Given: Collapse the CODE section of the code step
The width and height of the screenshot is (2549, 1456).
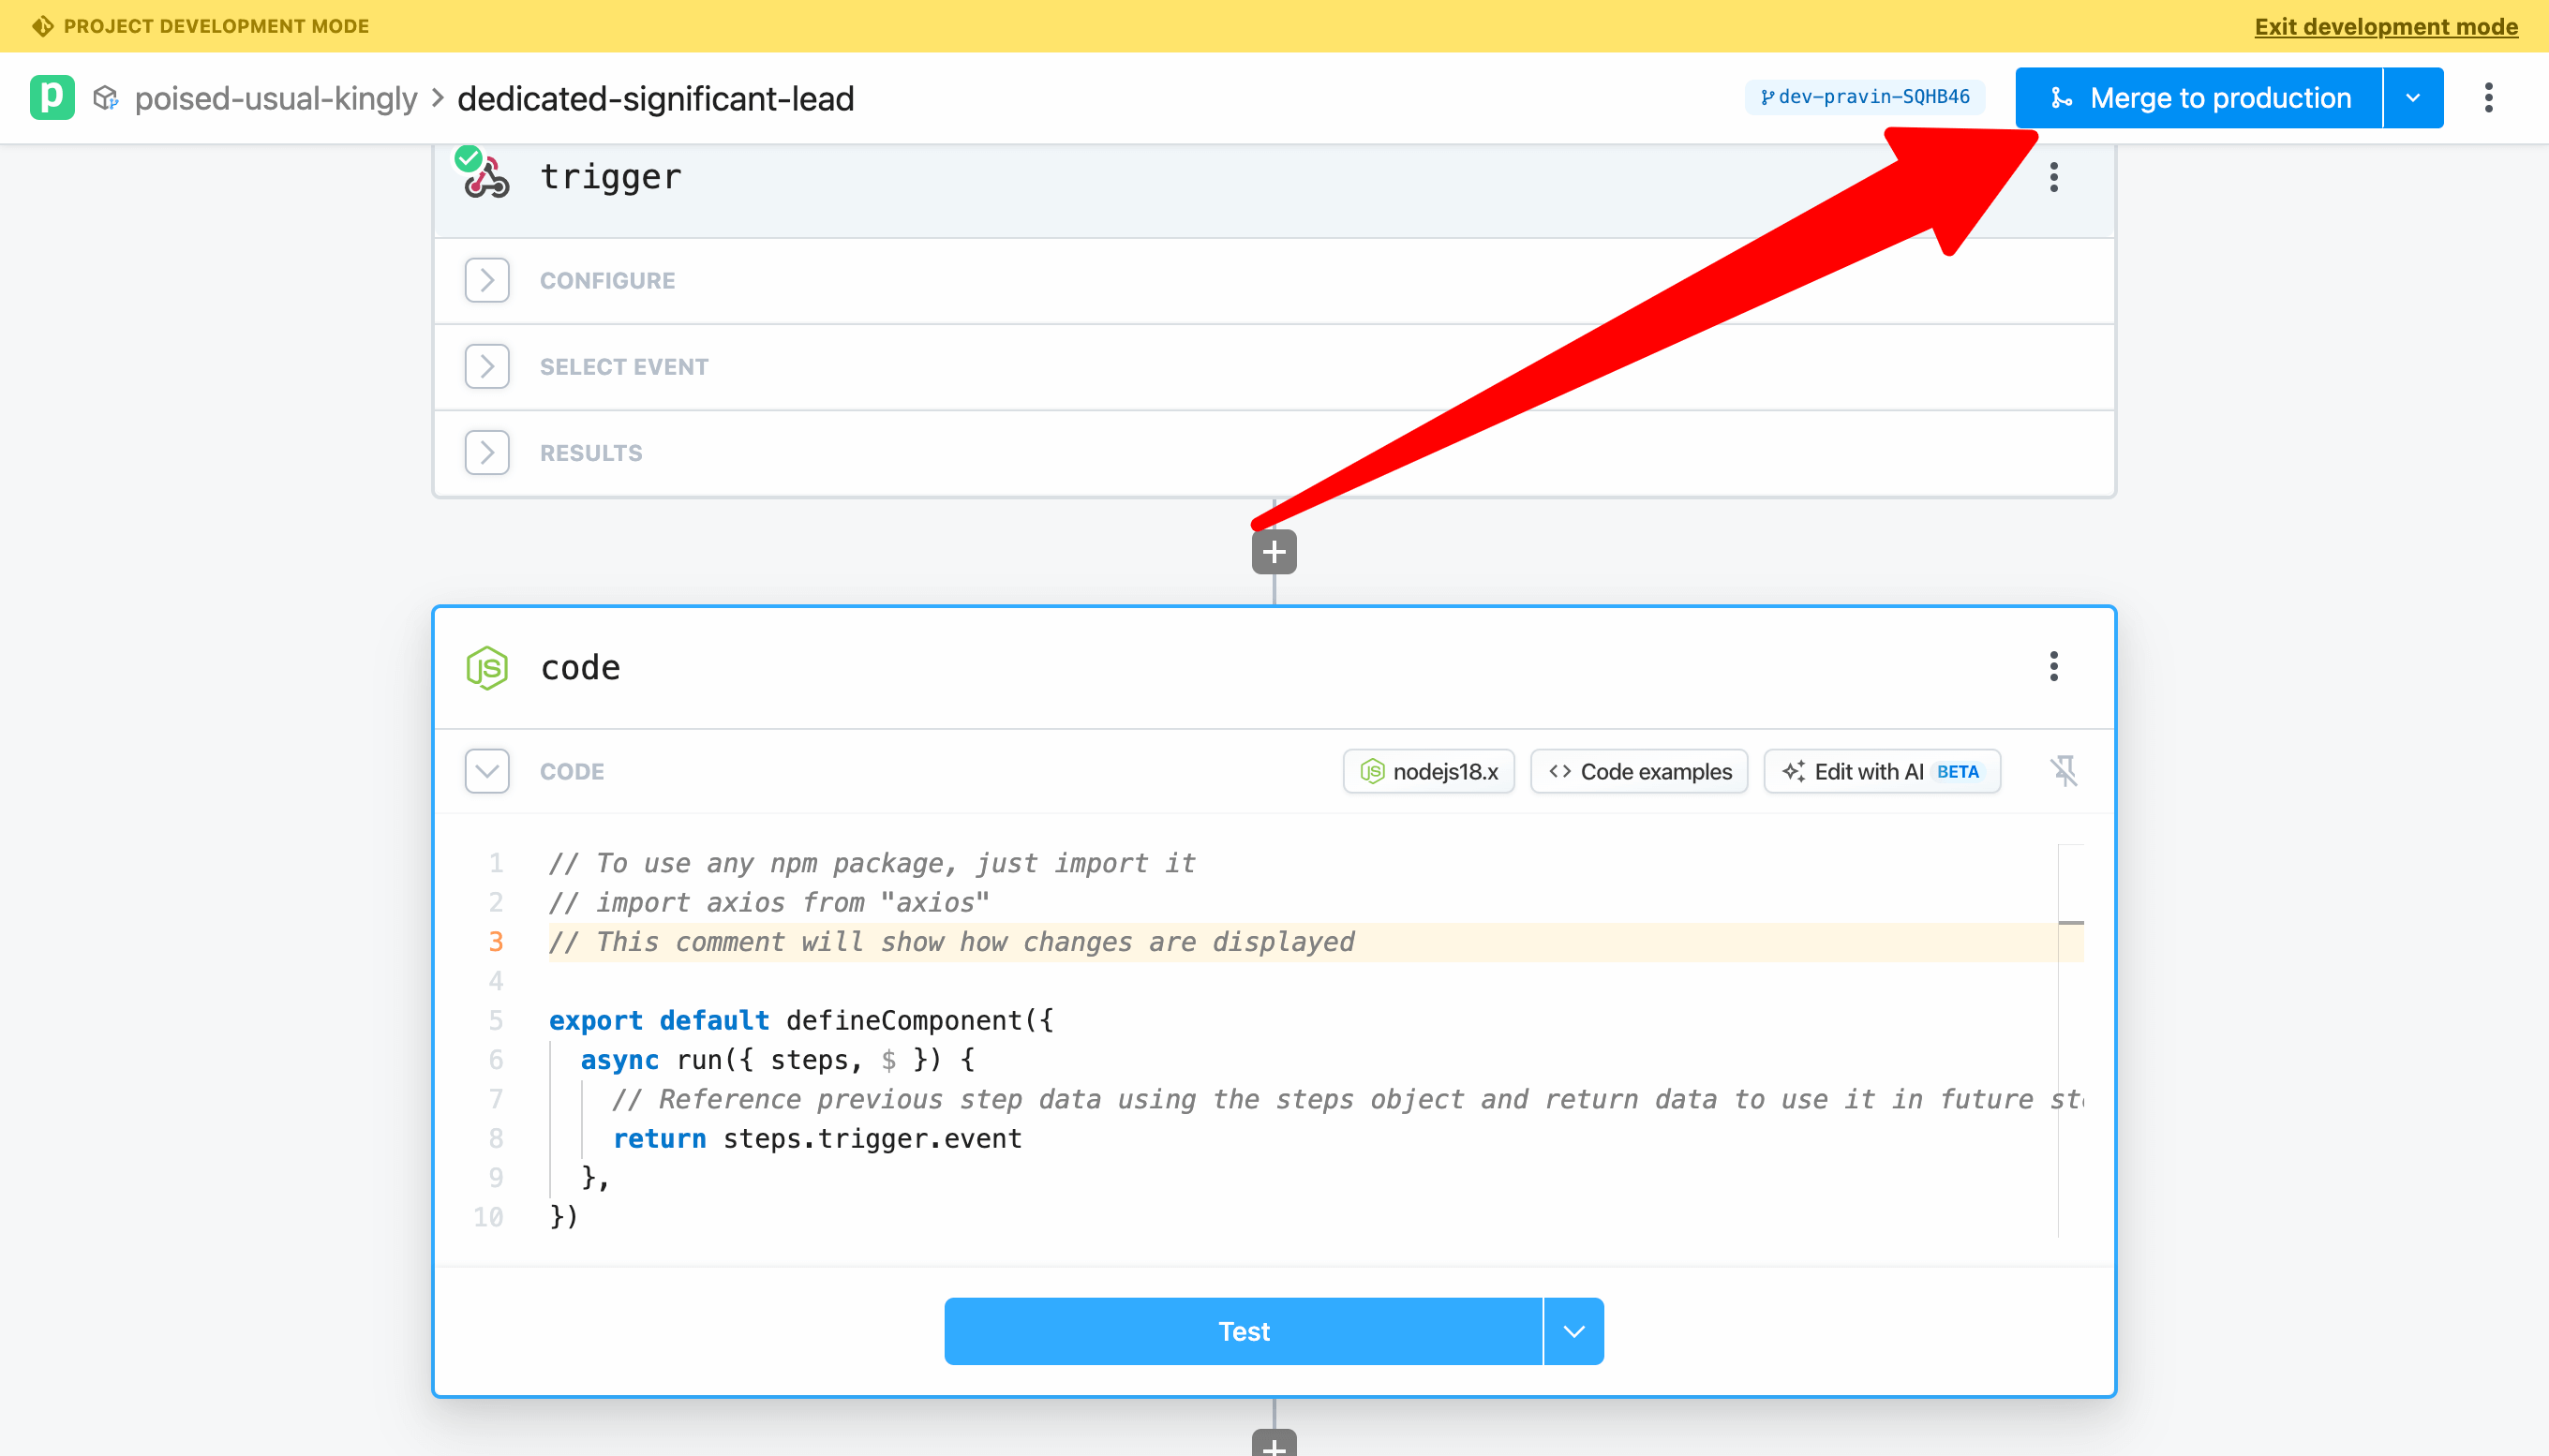Looking at the screenshot, I should [487, 771].
